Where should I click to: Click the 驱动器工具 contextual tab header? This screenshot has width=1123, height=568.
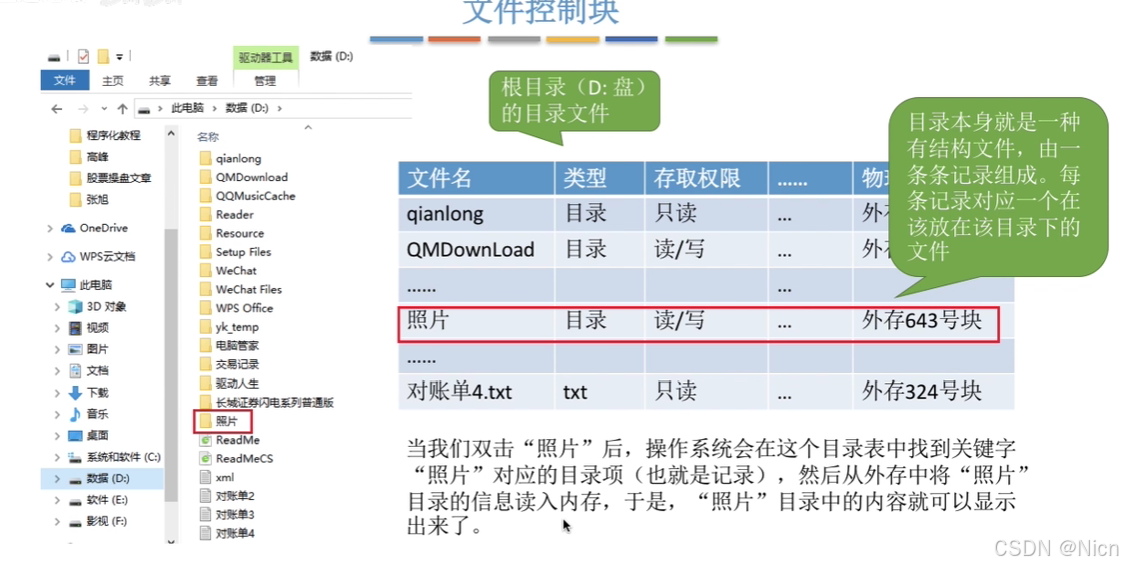(x=266, y=57)
